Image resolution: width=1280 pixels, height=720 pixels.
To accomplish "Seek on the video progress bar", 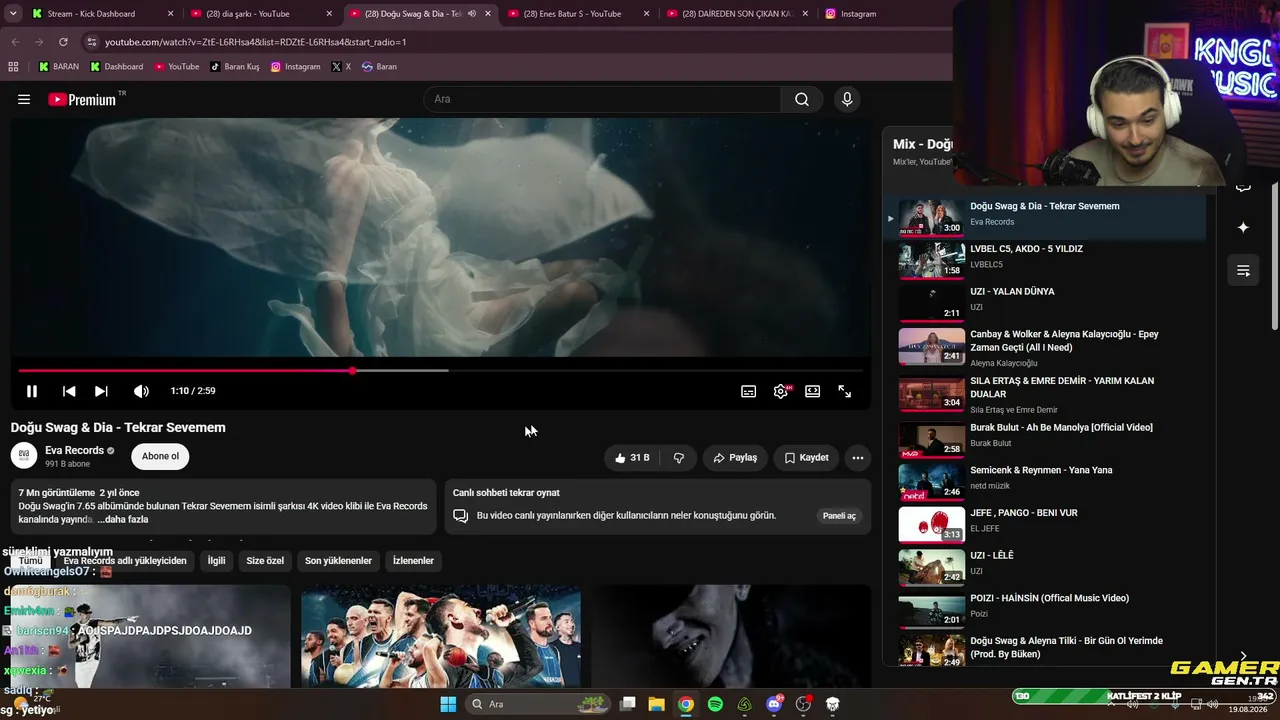I will pos(441,370).
